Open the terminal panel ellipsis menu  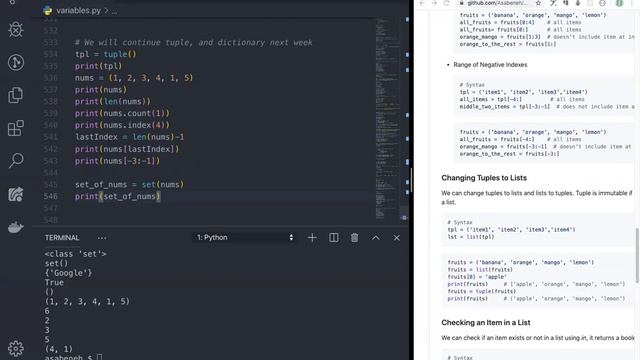pyautogui.click(x=102, y=238)
